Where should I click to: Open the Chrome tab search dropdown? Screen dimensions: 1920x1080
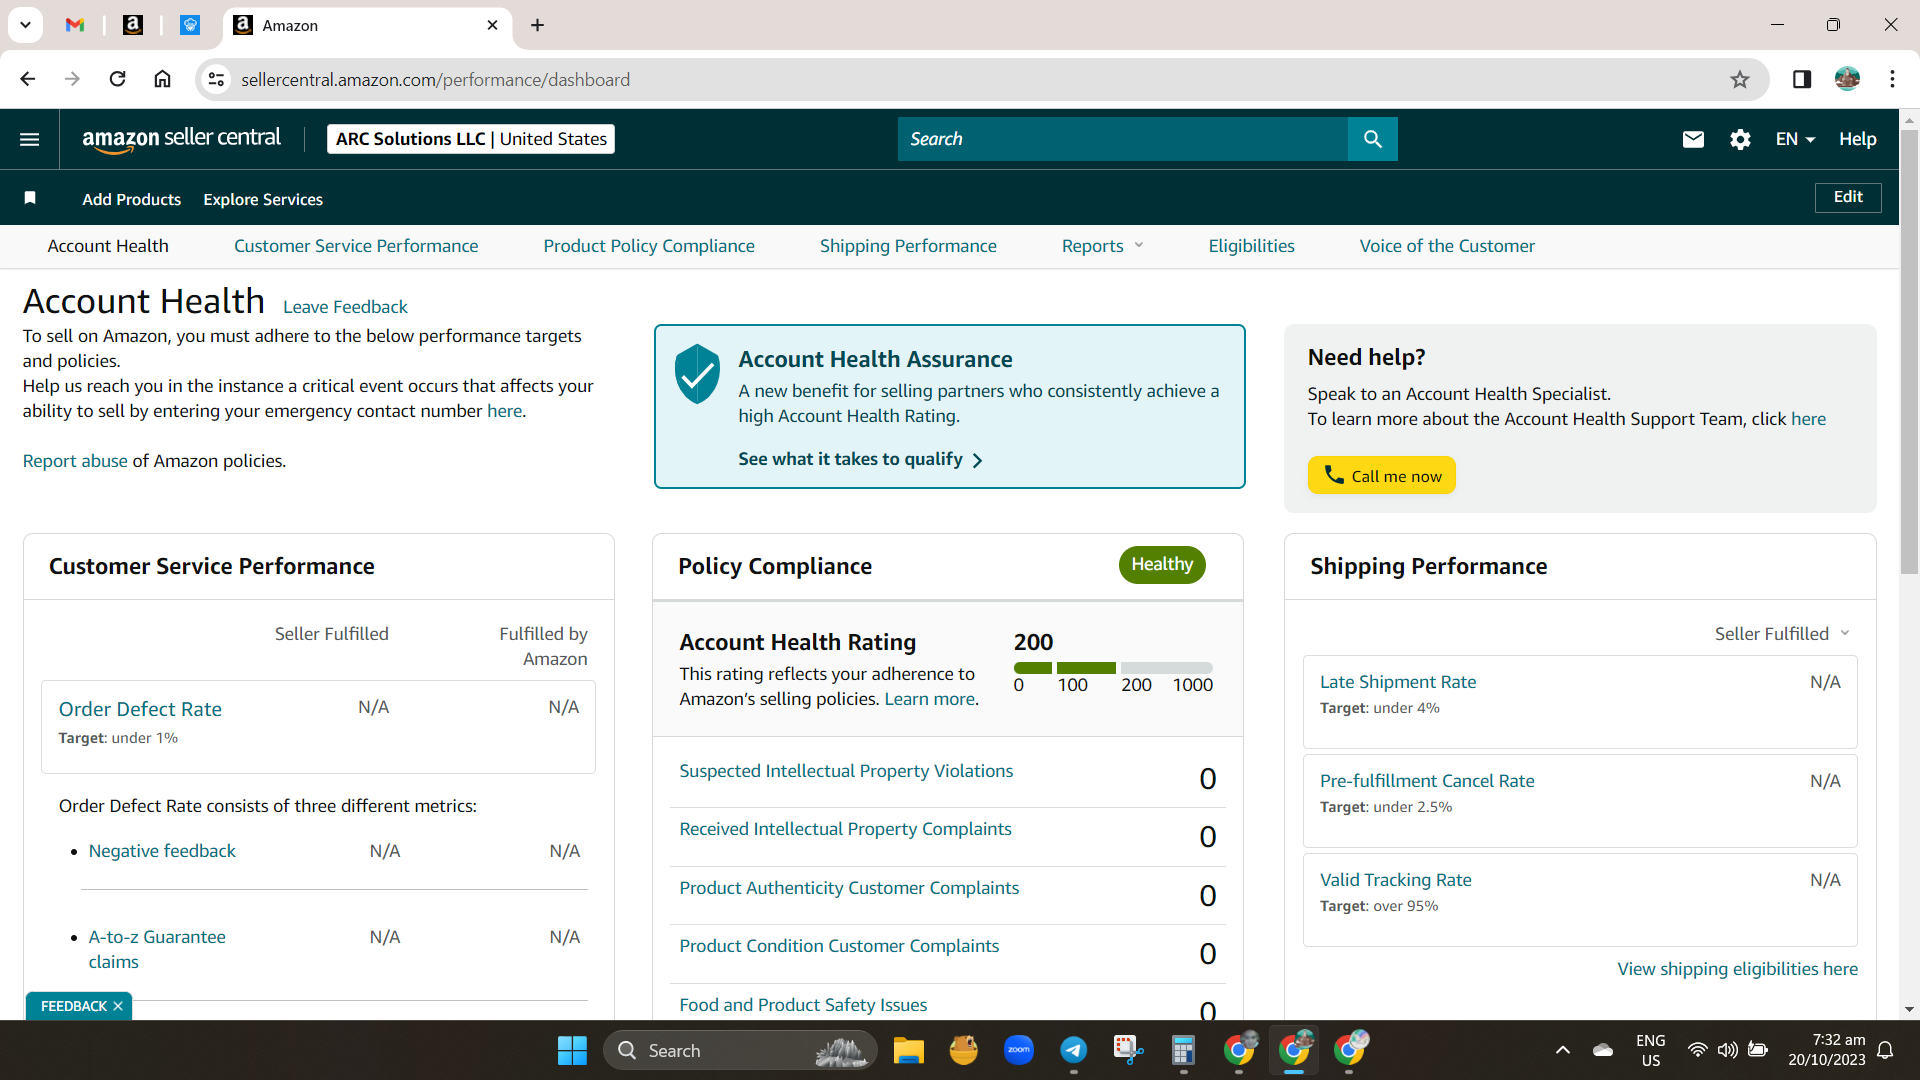tap(25, 25)
